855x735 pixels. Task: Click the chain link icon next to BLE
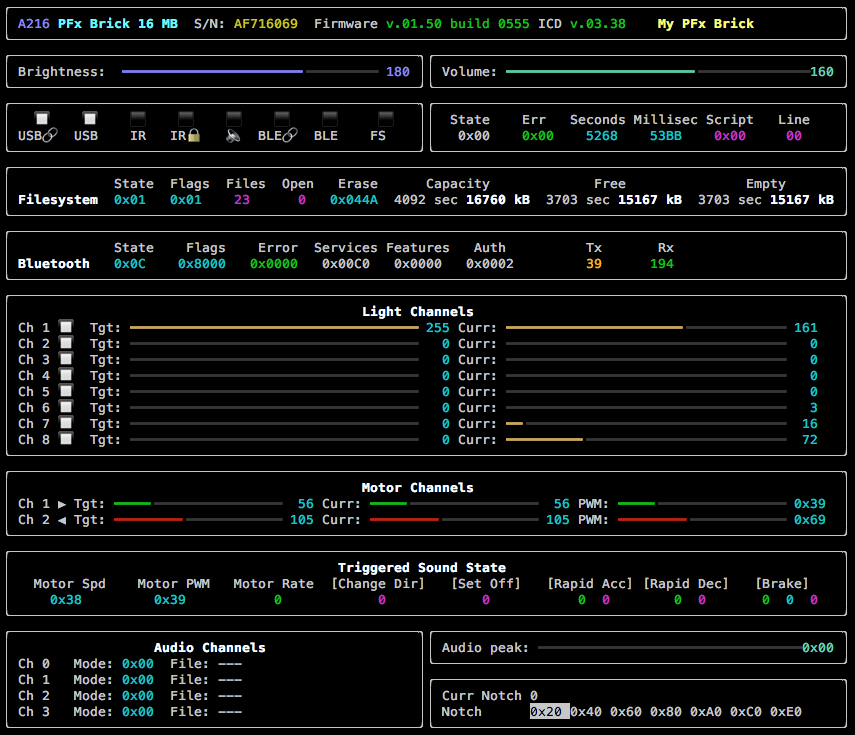click(x=290, y=135)
